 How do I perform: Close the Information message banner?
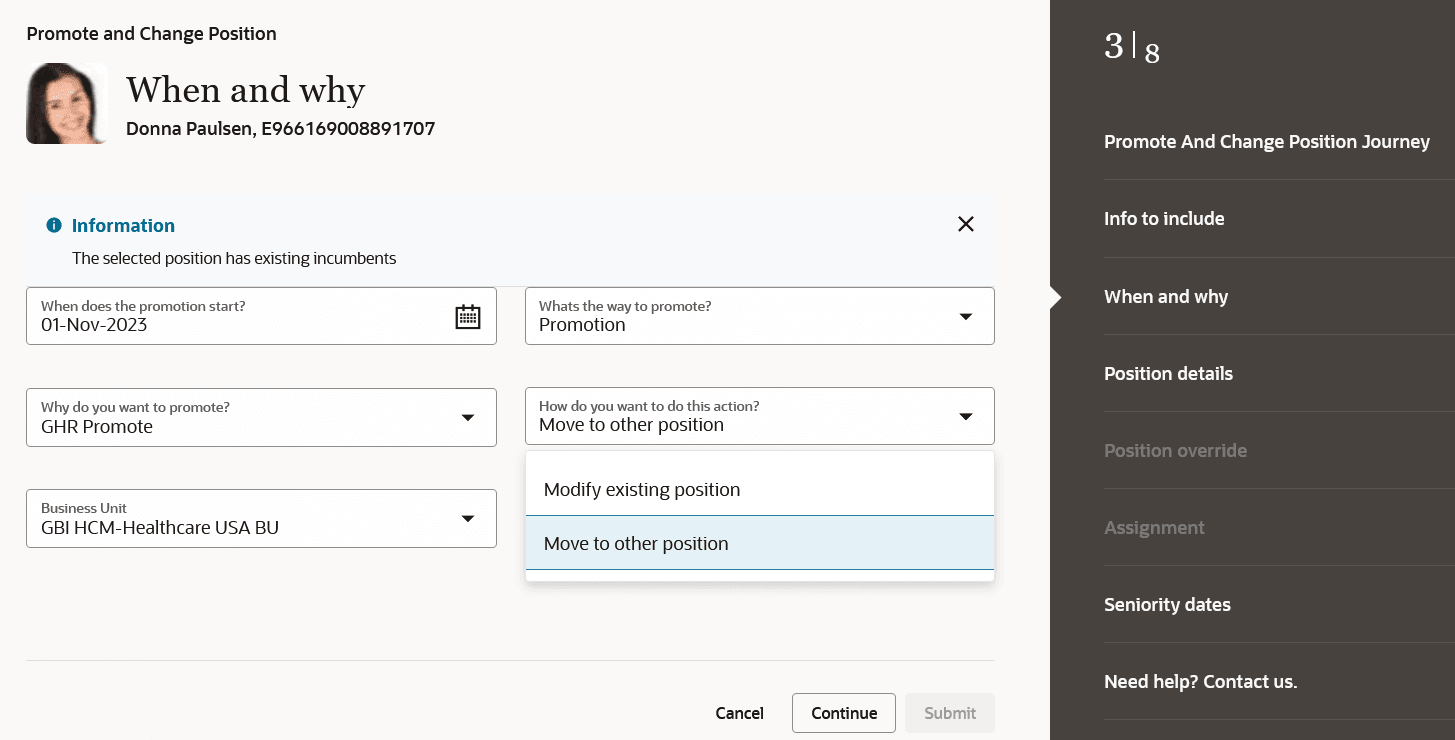click(965, 224)
